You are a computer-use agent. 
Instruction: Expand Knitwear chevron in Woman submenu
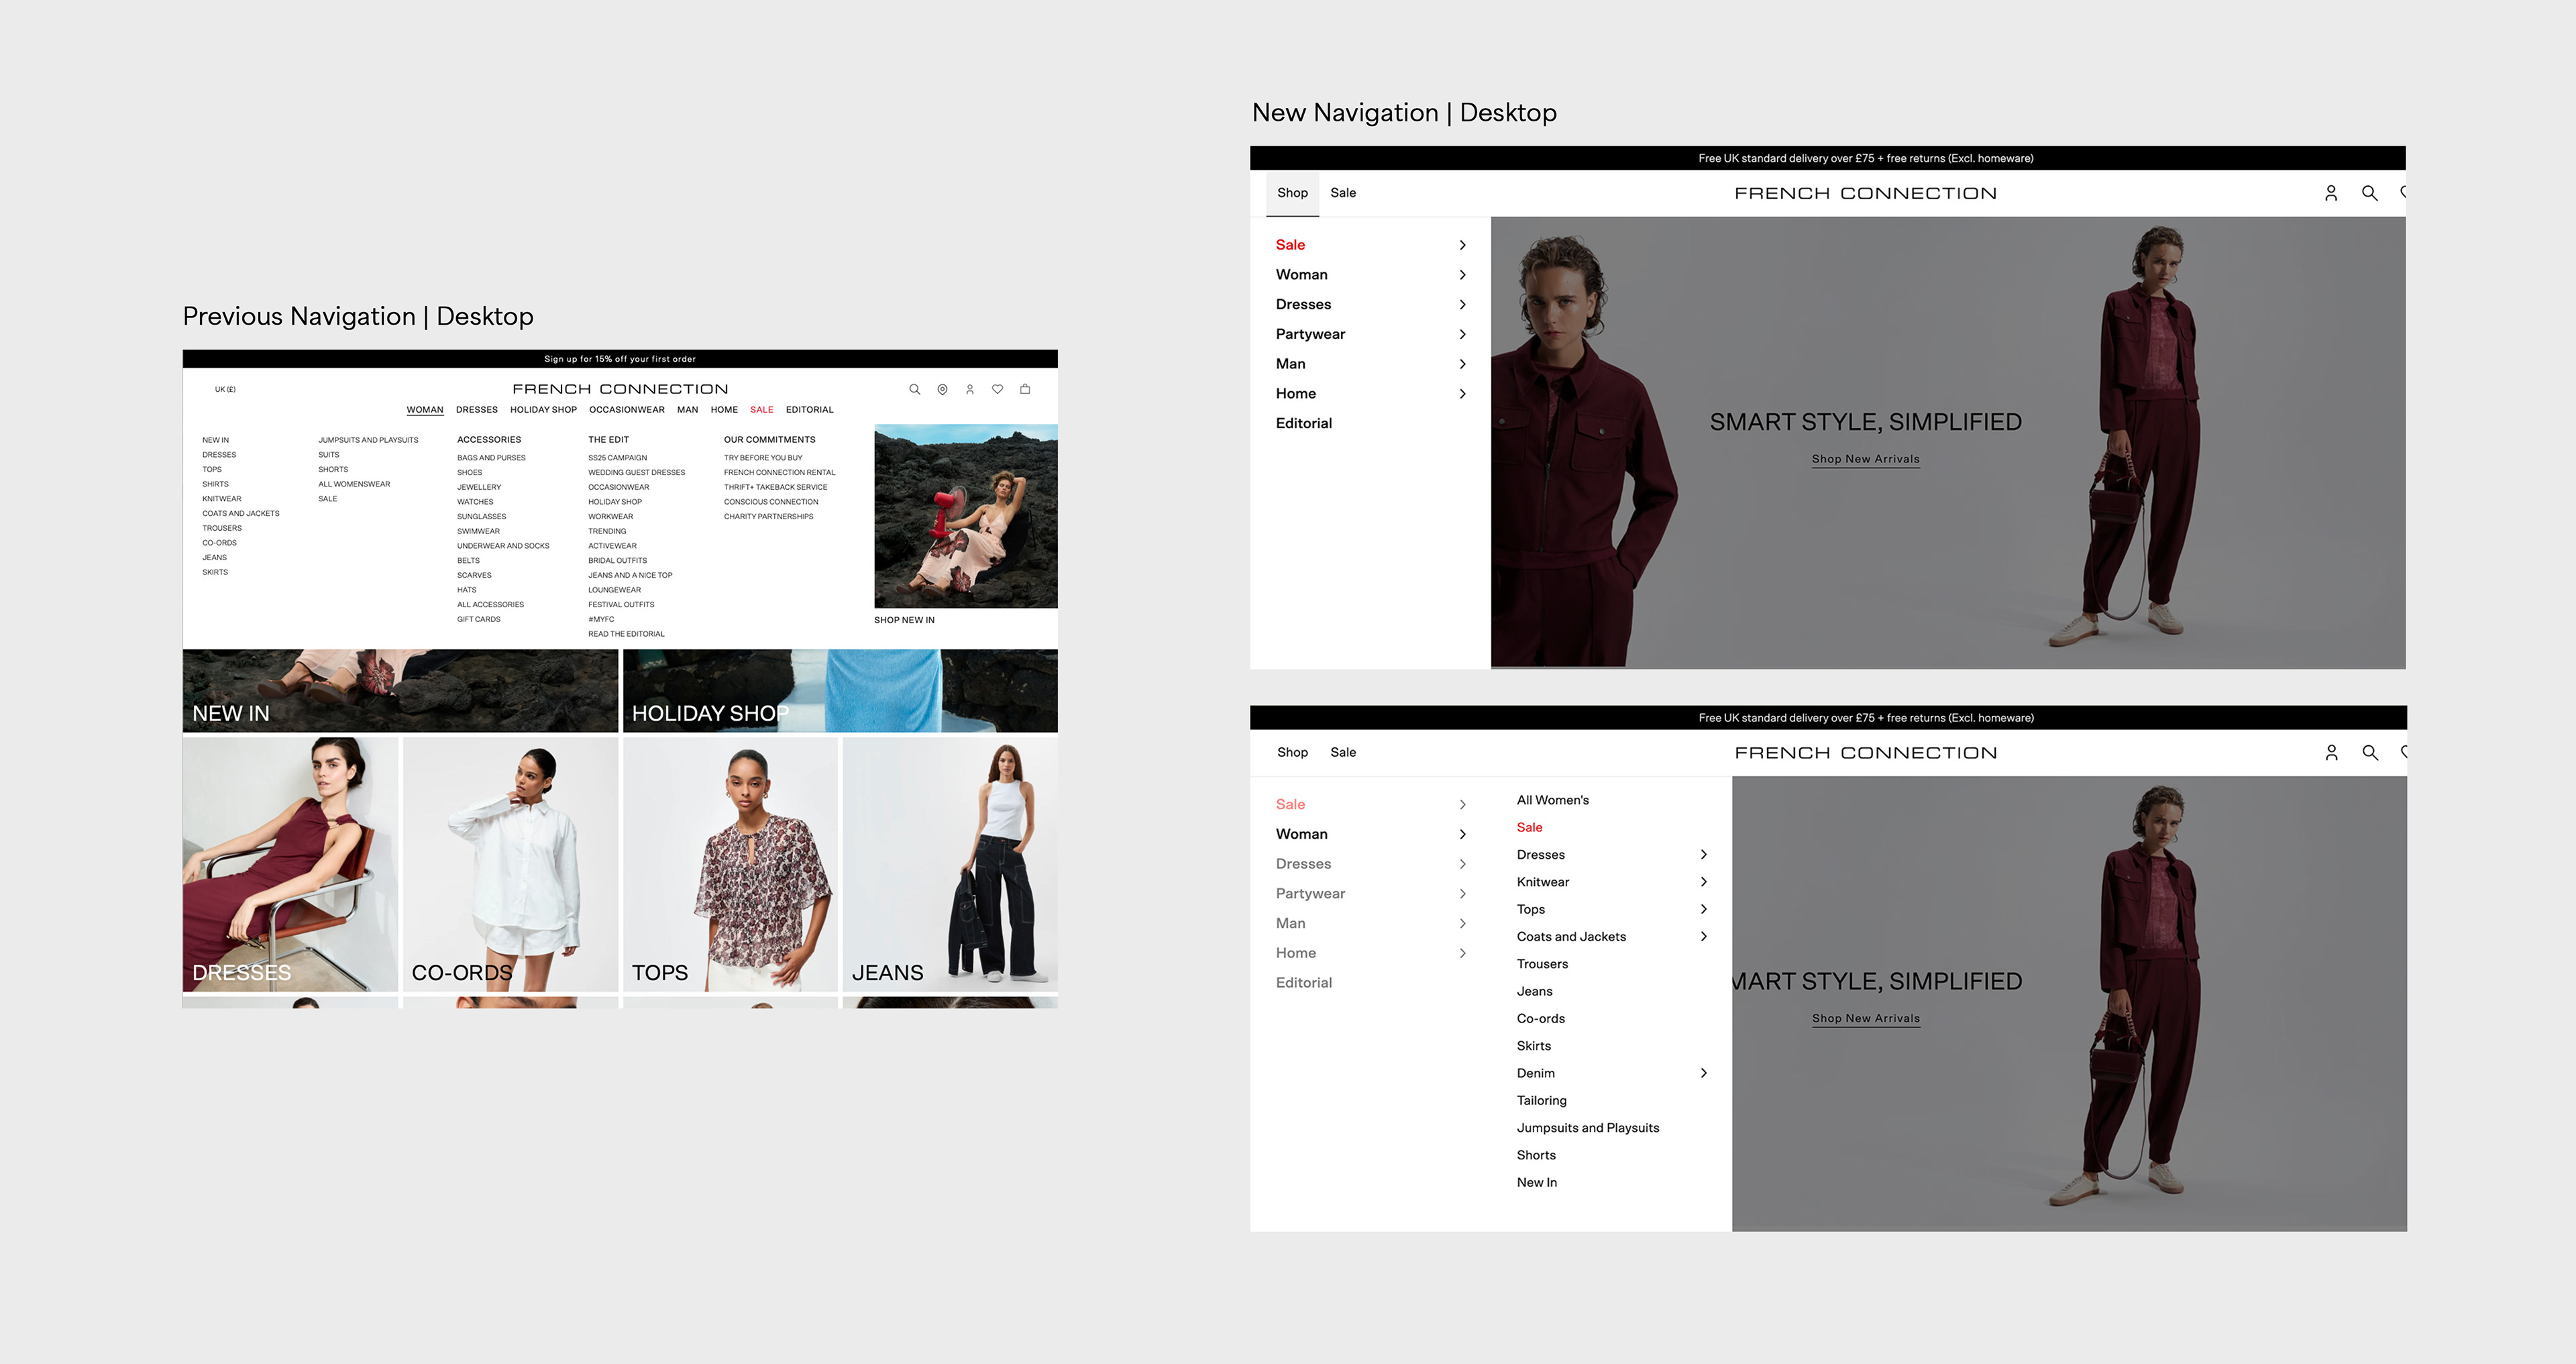point(1704,882)
